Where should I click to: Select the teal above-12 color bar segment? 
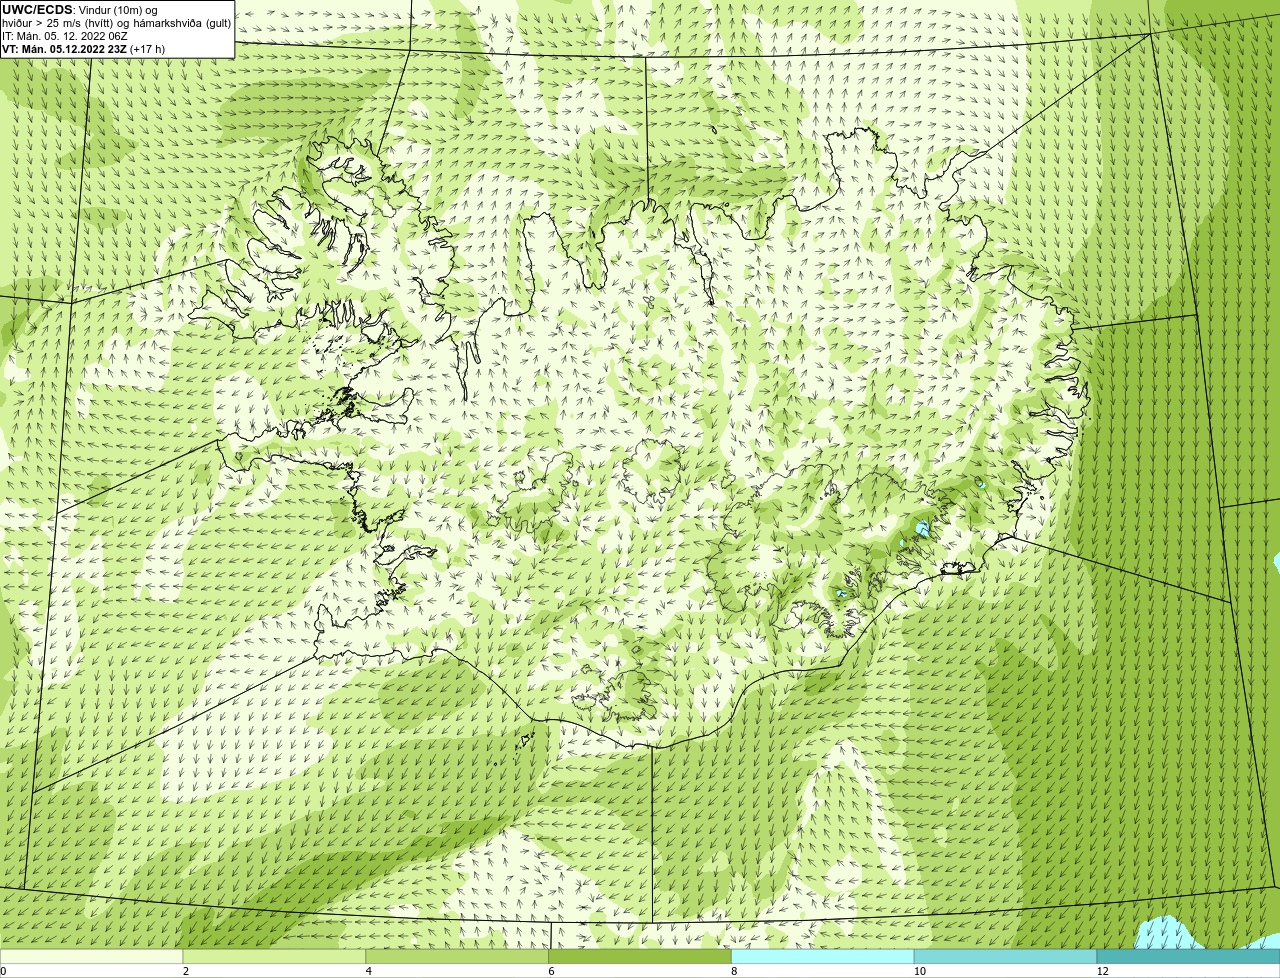point(1188,957)
